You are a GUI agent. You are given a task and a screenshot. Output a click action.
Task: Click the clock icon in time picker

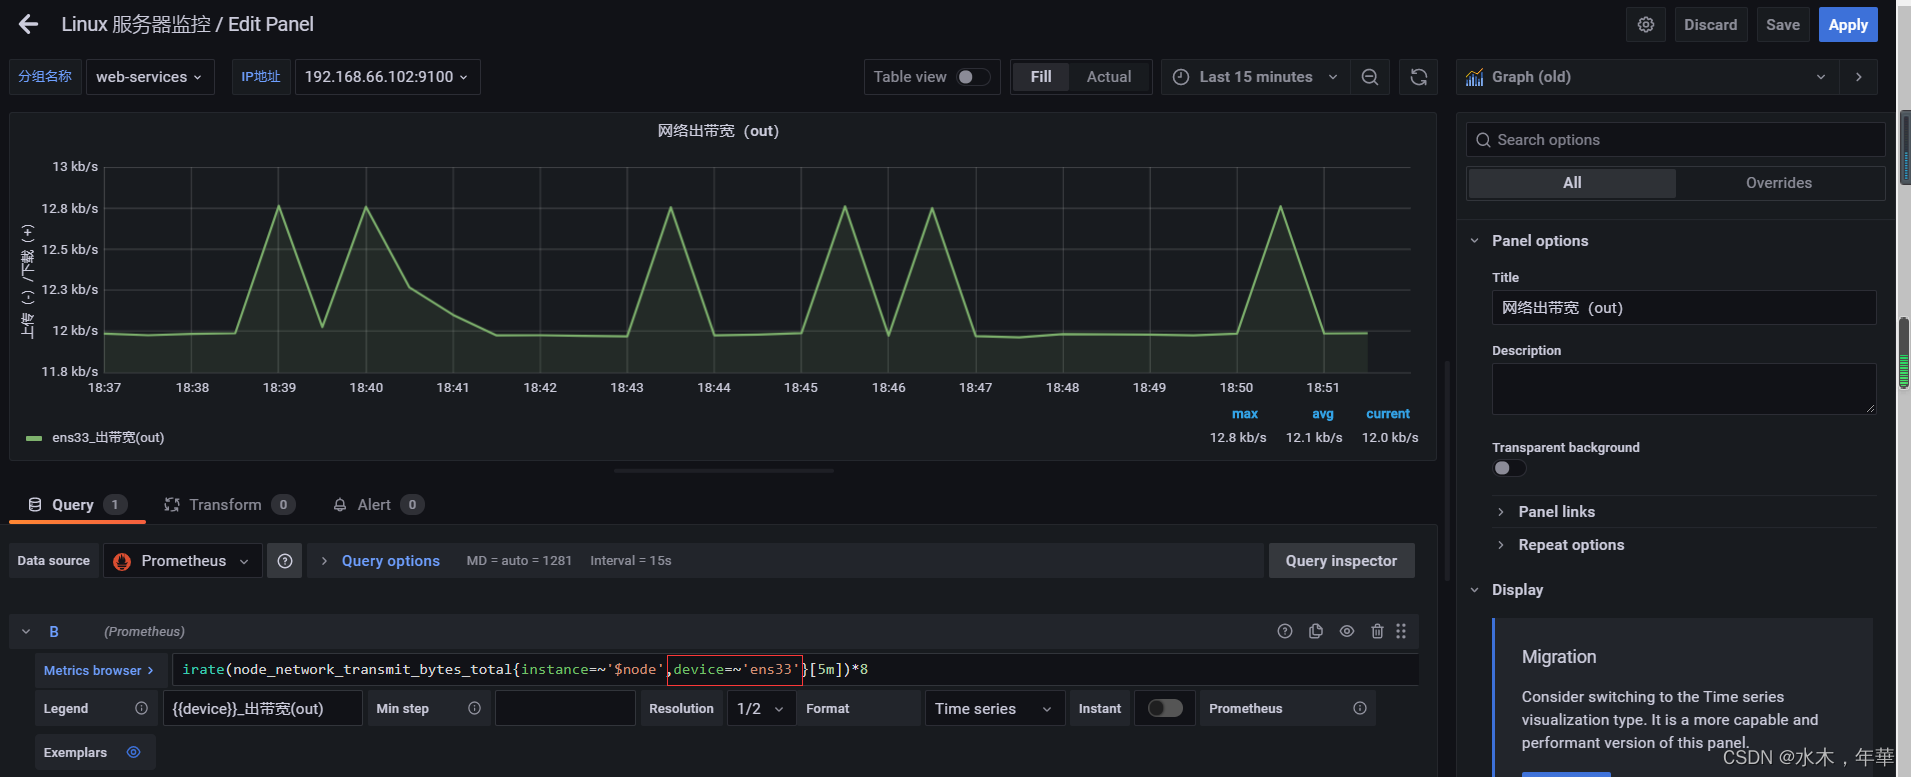click(1181, 77)
